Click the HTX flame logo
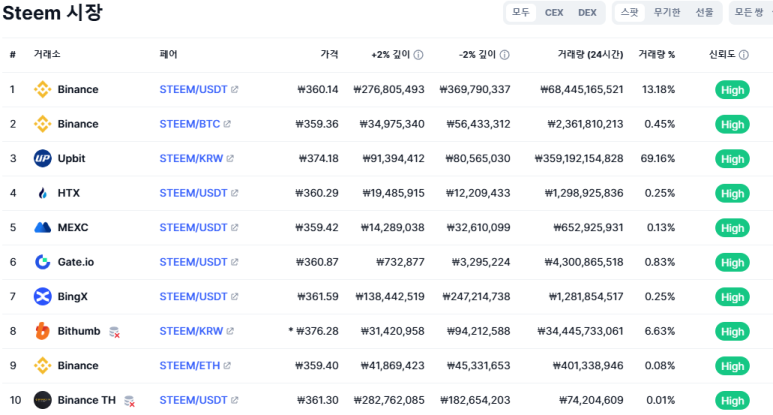The height and width of the screenshot is (415, 773). tap(42, 193)
